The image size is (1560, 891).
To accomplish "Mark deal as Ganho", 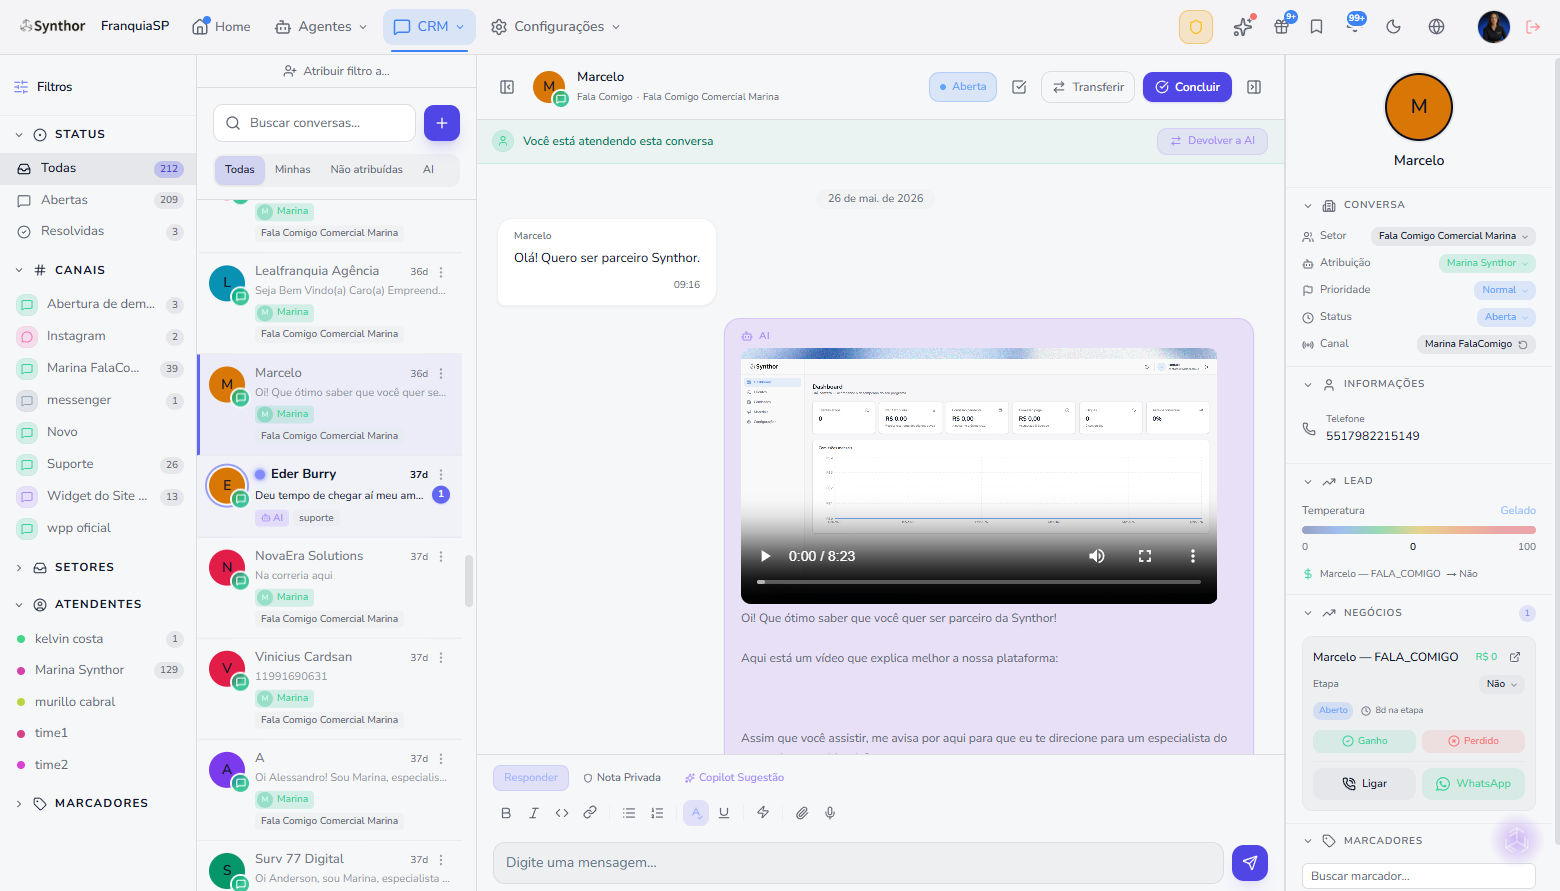I will point(1365,741).
